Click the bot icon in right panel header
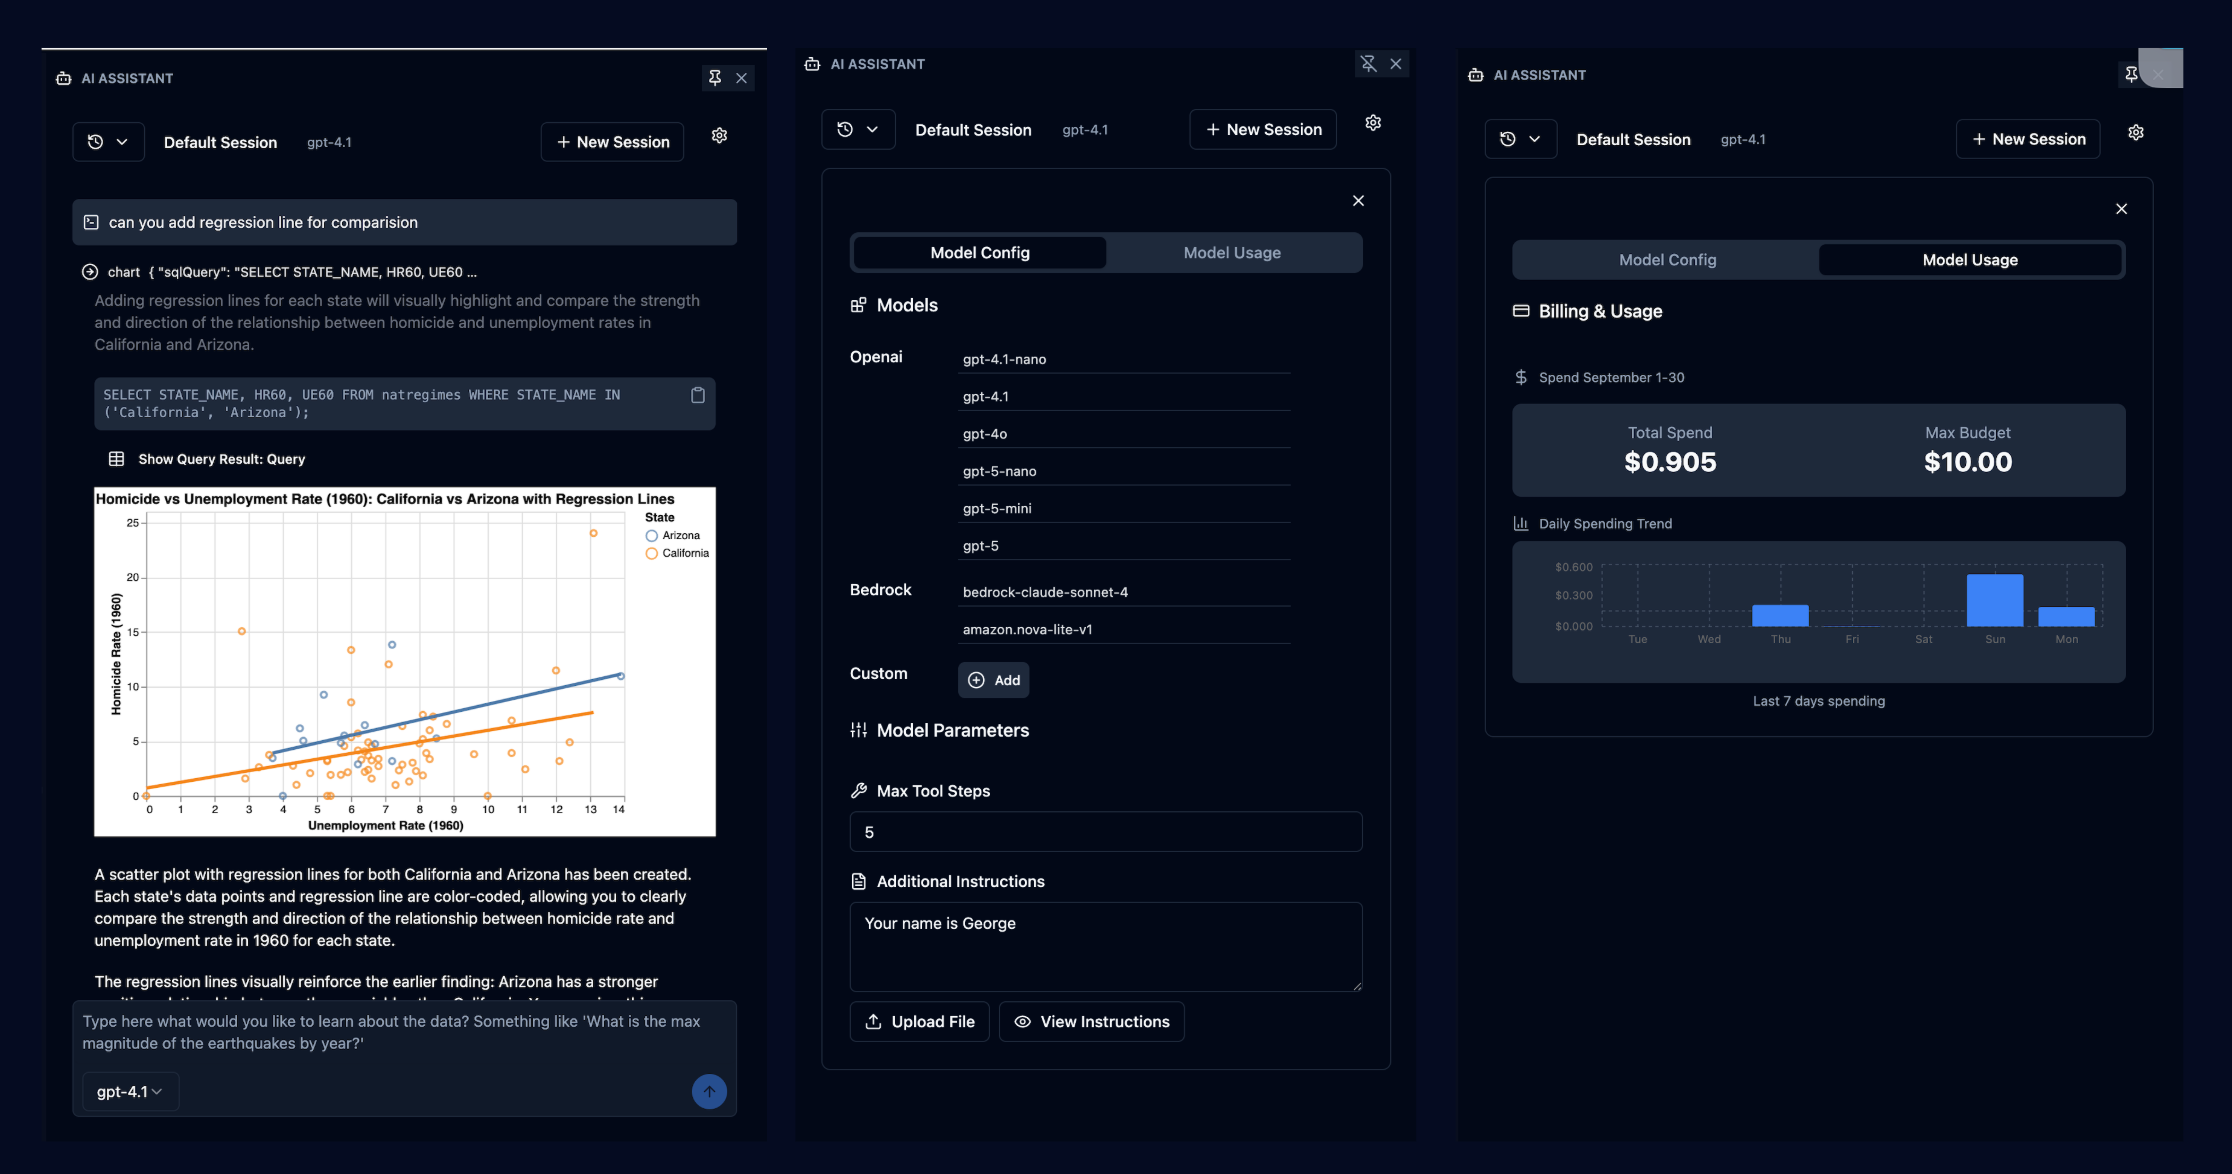The image size is (2232, 1174). [x=1475, y=75]
